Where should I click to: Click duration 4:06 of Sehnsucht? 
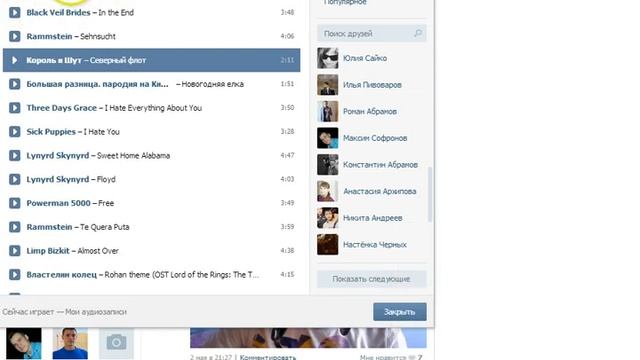coord(287,36)
